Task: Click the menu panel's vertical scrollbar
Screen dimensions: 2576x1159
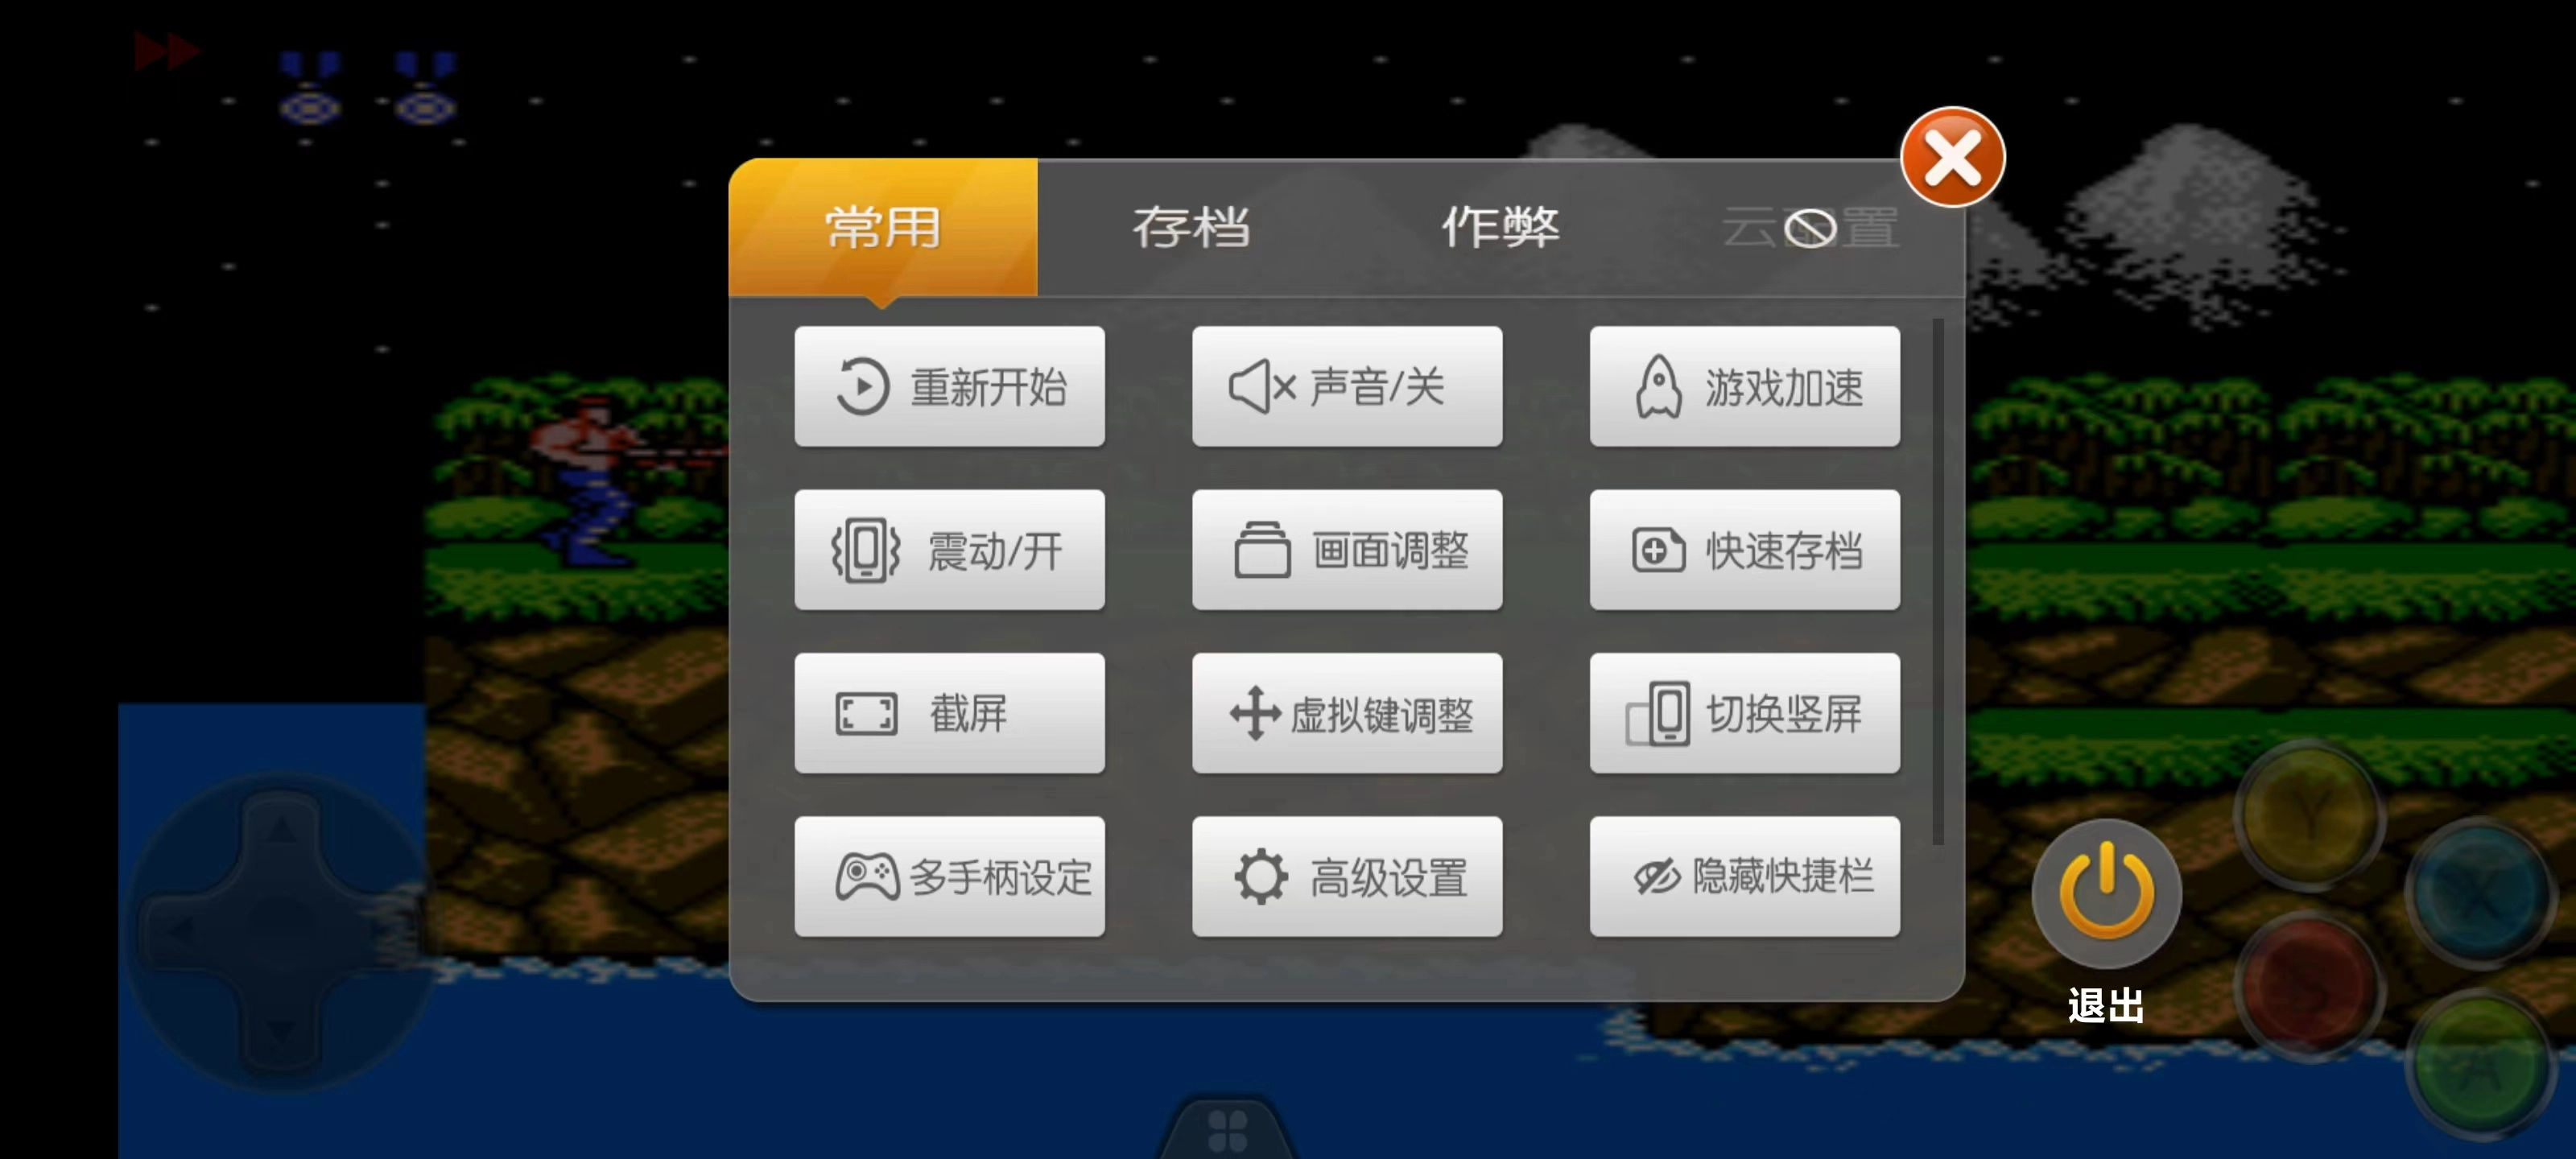Action: [x=1937, y=581]
